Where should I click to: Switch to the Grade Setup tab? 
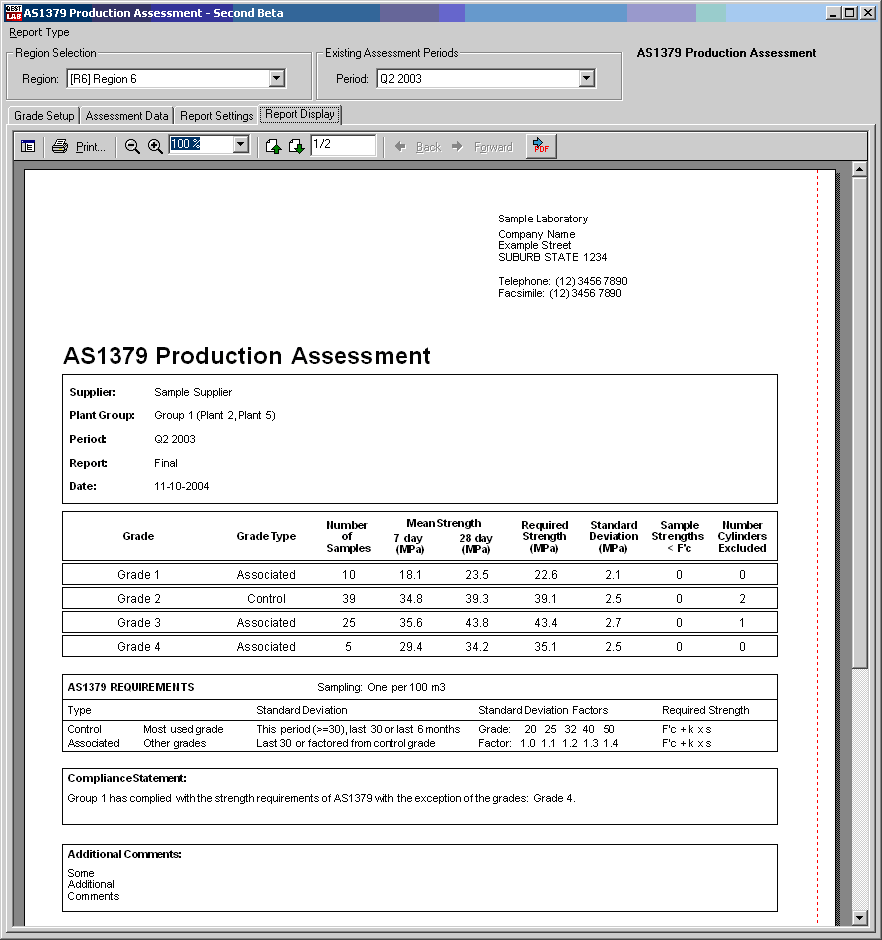click(x=44, y=116)
